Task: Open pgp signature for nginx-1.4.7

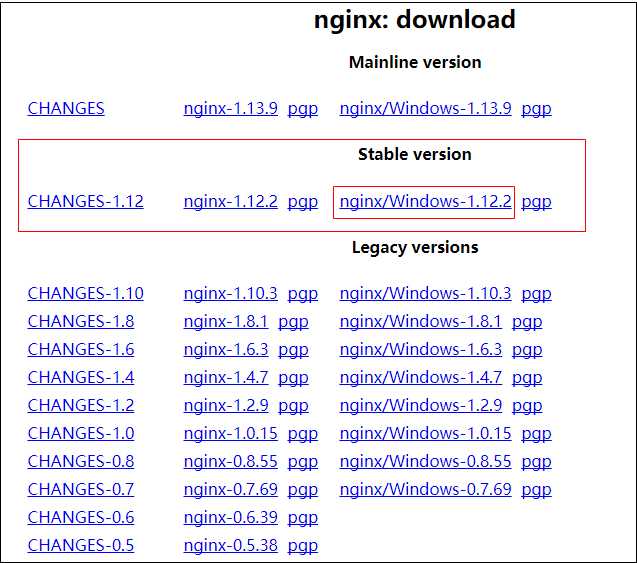Action: (x=293, y=378)
